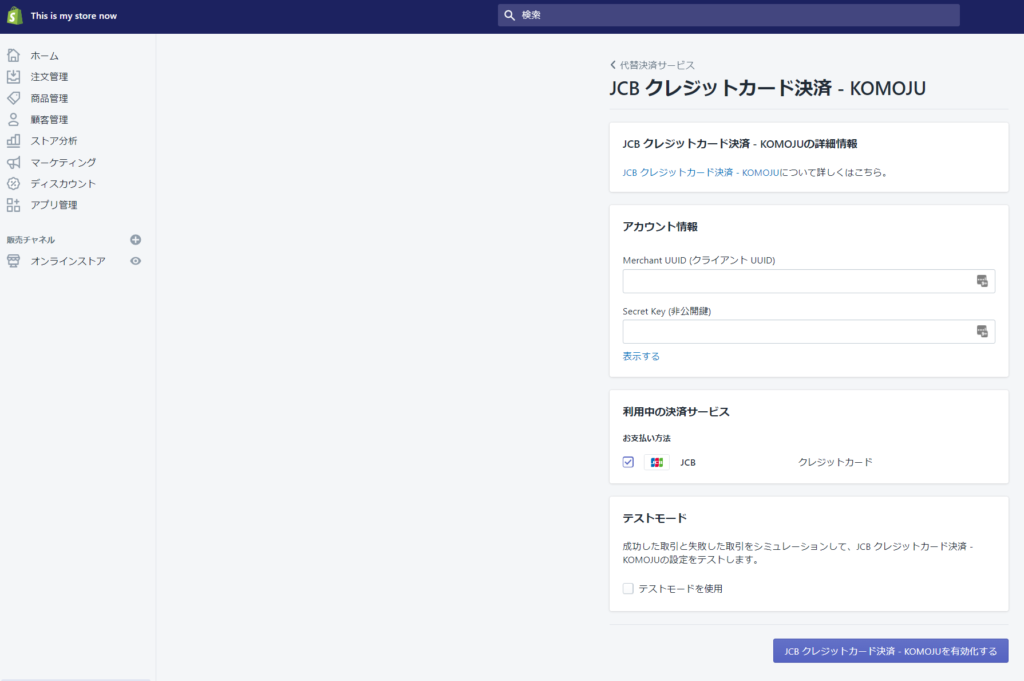Add a sales channel with plus icon
The height and width of the screenshot is (681, 1024).
135,240
